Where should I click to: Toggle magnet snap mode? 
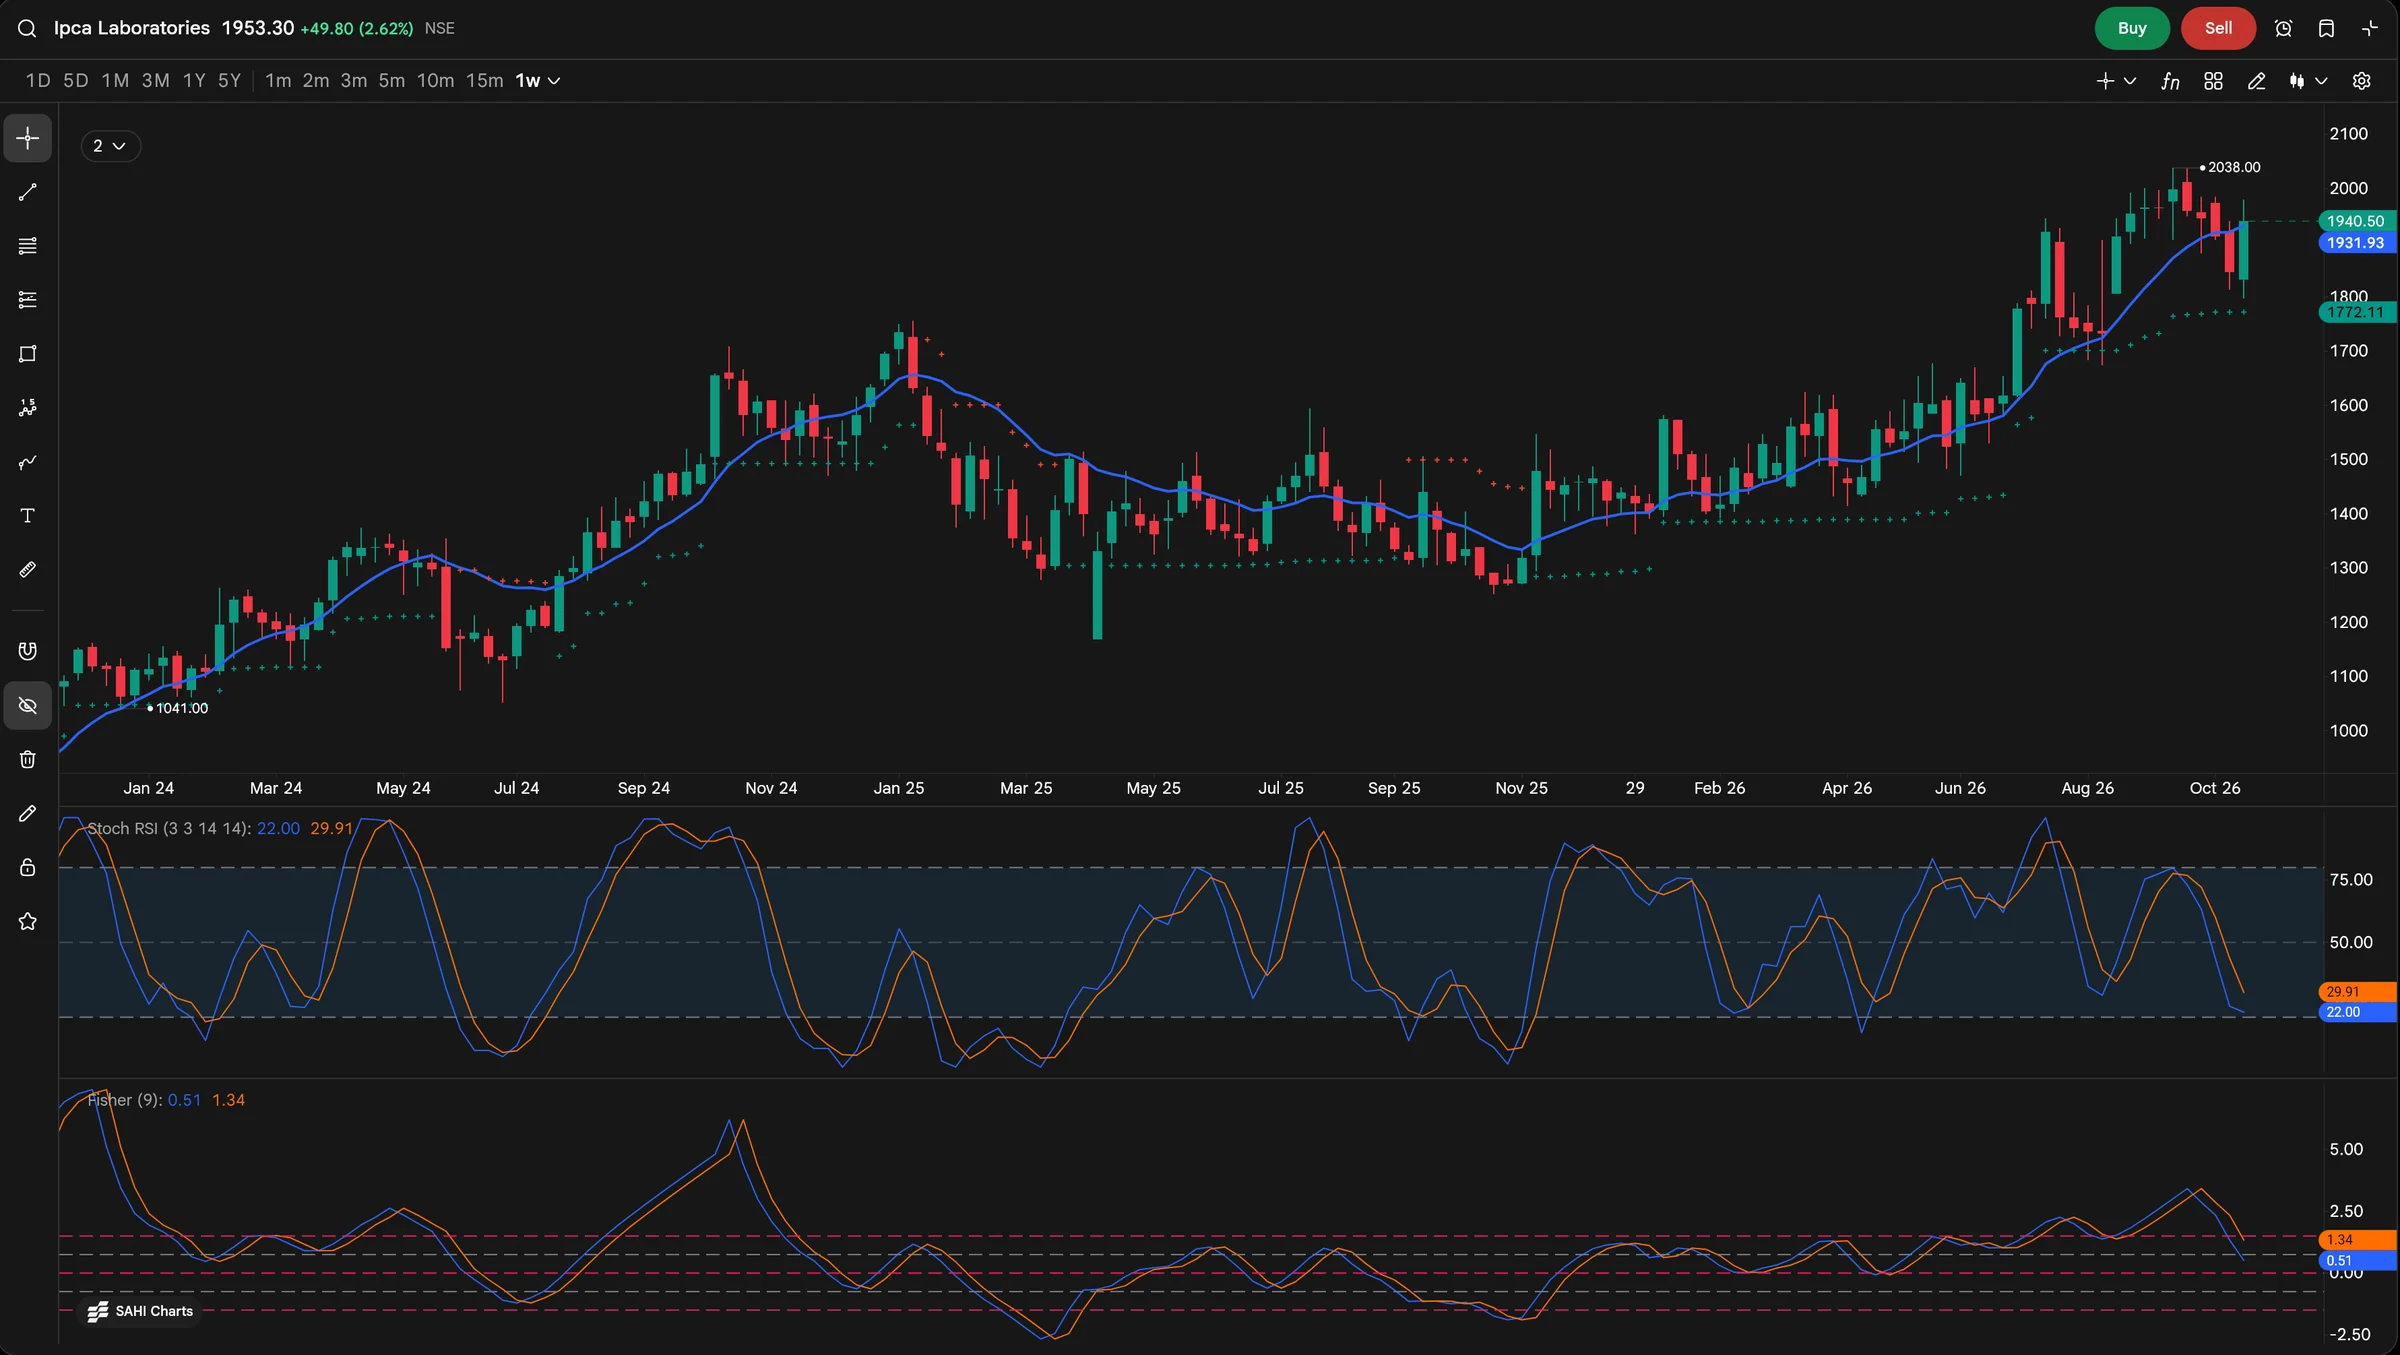coord(28,652)
